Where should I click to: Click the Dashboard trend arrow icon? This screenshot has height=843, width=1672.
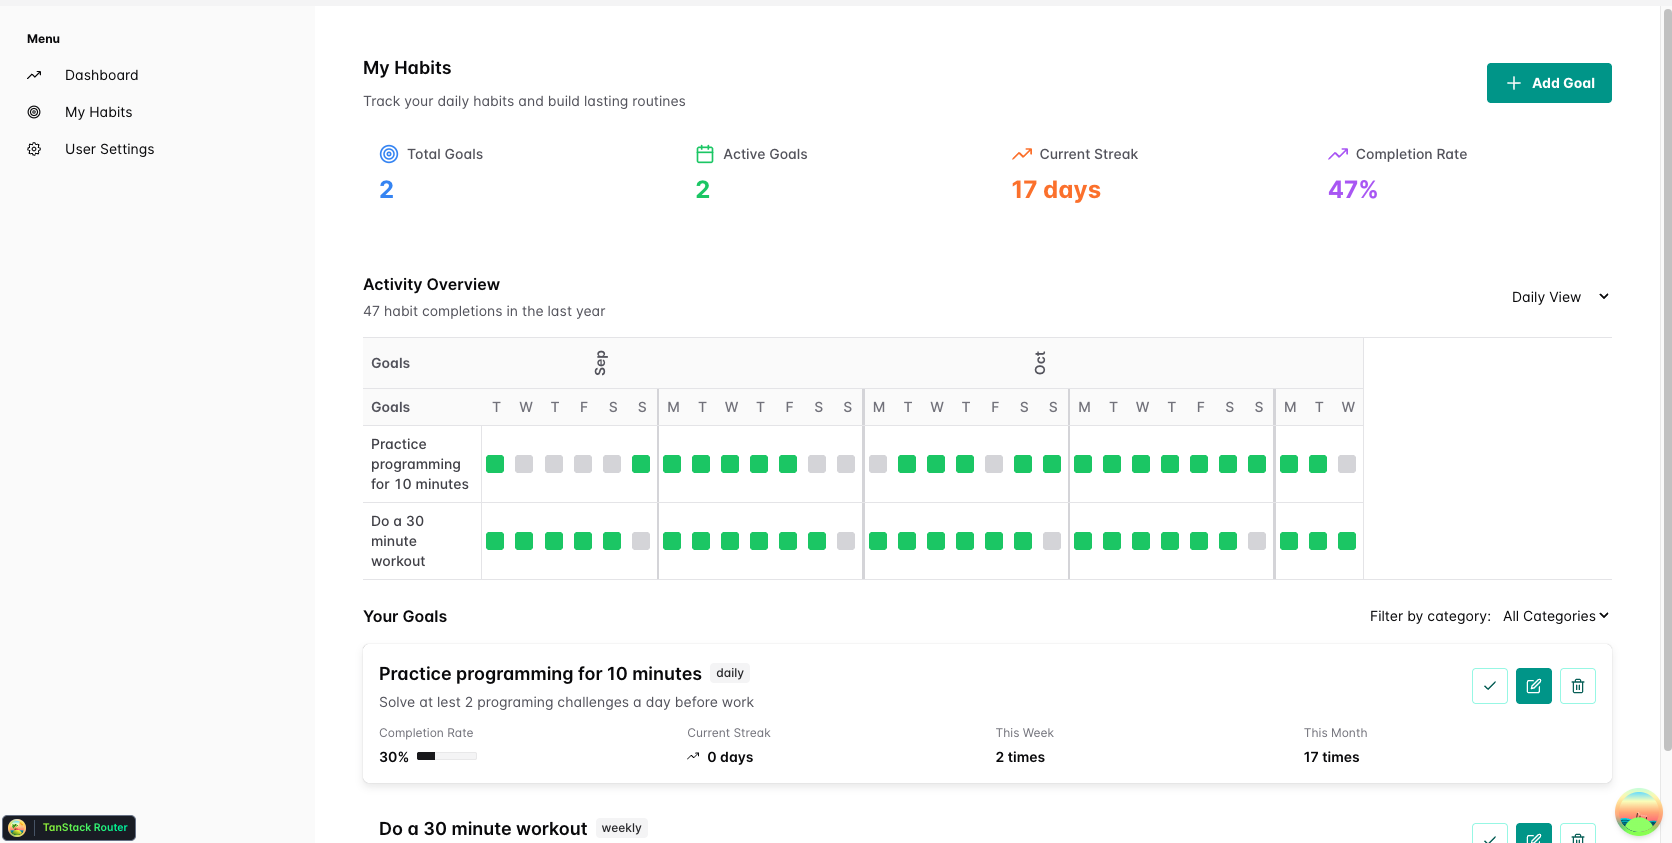[x=34, y=75]
